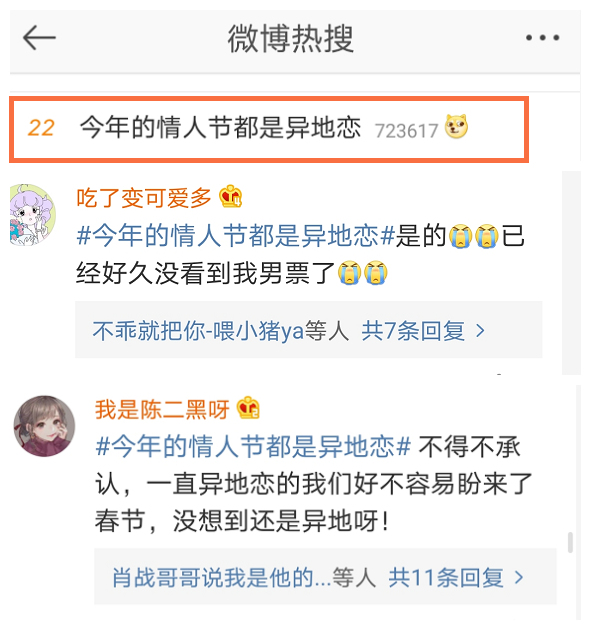Tap the crying emoji pair after 男票了

tap(362, 273)
